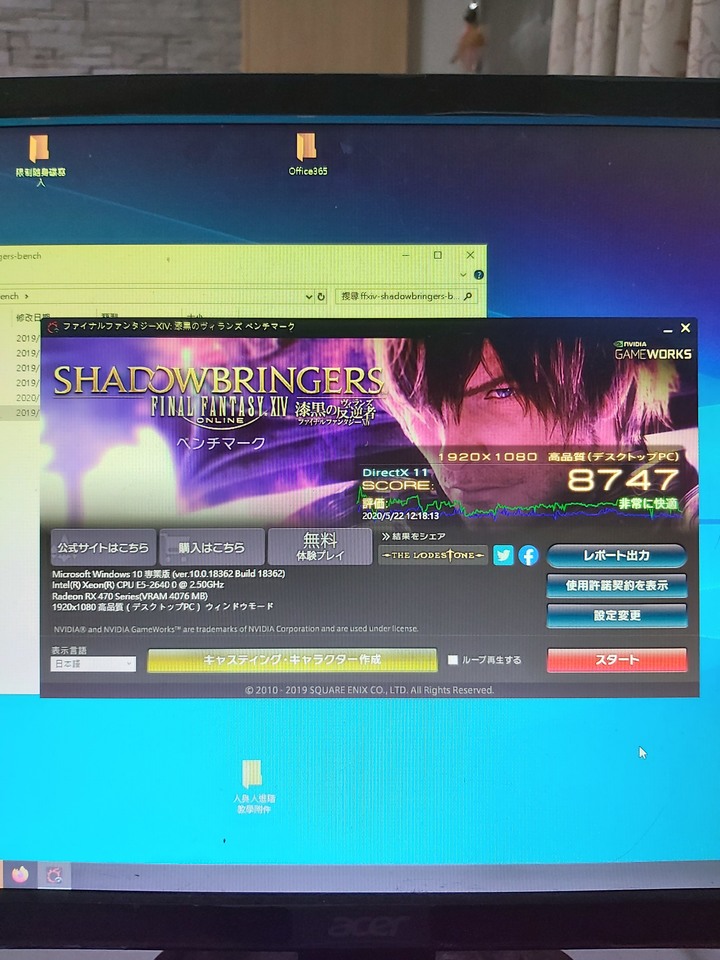Select the FFXIV benchmark taskbar icon
Image resolution: width=720 pixels, height=960 pixels.
point(54,875)
